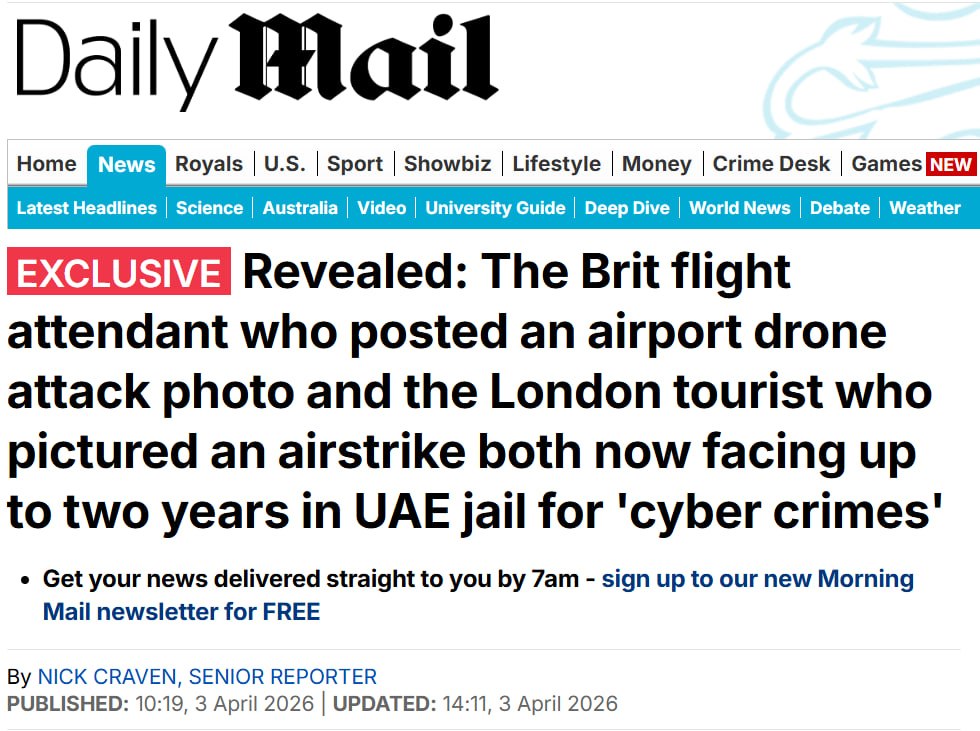Check the Weather link
Viewport: 980px width, 731px height.
[x=924, y=208]
